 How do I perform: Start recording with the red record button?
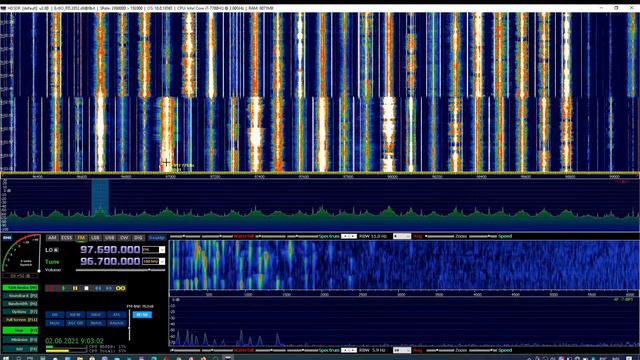coord(52,288)
